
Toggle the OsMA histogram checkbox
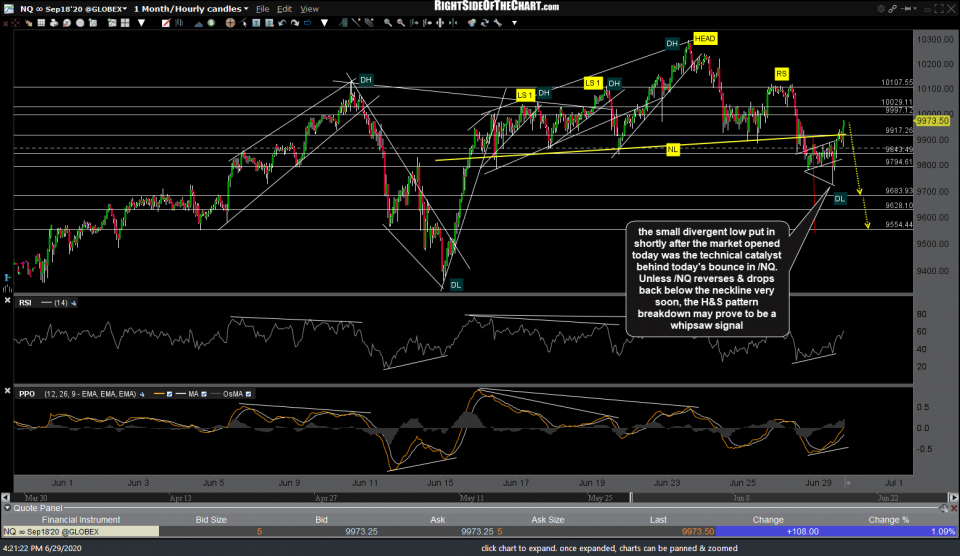point(248,394)
